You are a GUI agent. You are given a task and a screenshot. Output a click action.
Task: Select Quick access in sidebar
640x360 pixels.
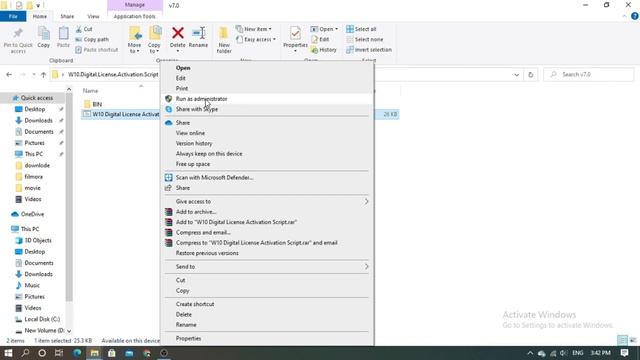click(x=37, y=98)
